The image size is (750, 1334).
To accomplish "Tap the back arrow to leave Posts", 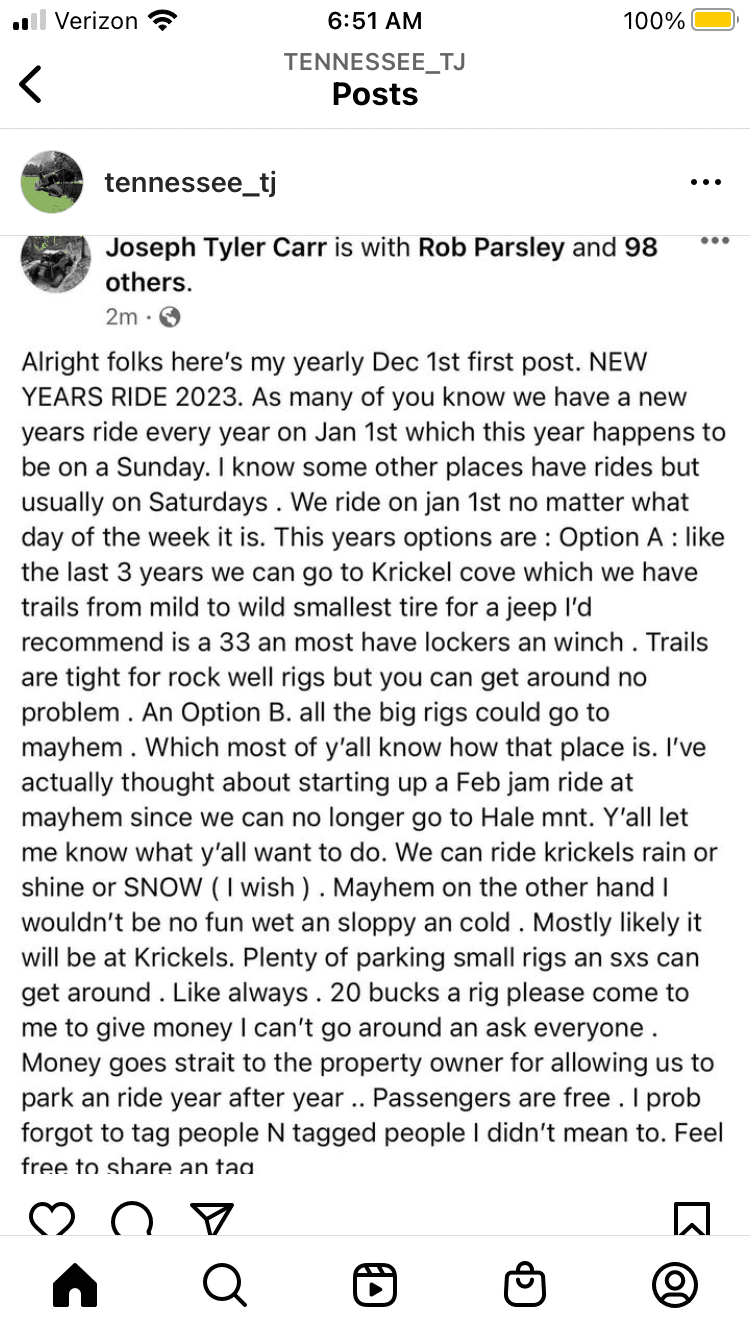I will pyautogui.click(x=32, y=84).
